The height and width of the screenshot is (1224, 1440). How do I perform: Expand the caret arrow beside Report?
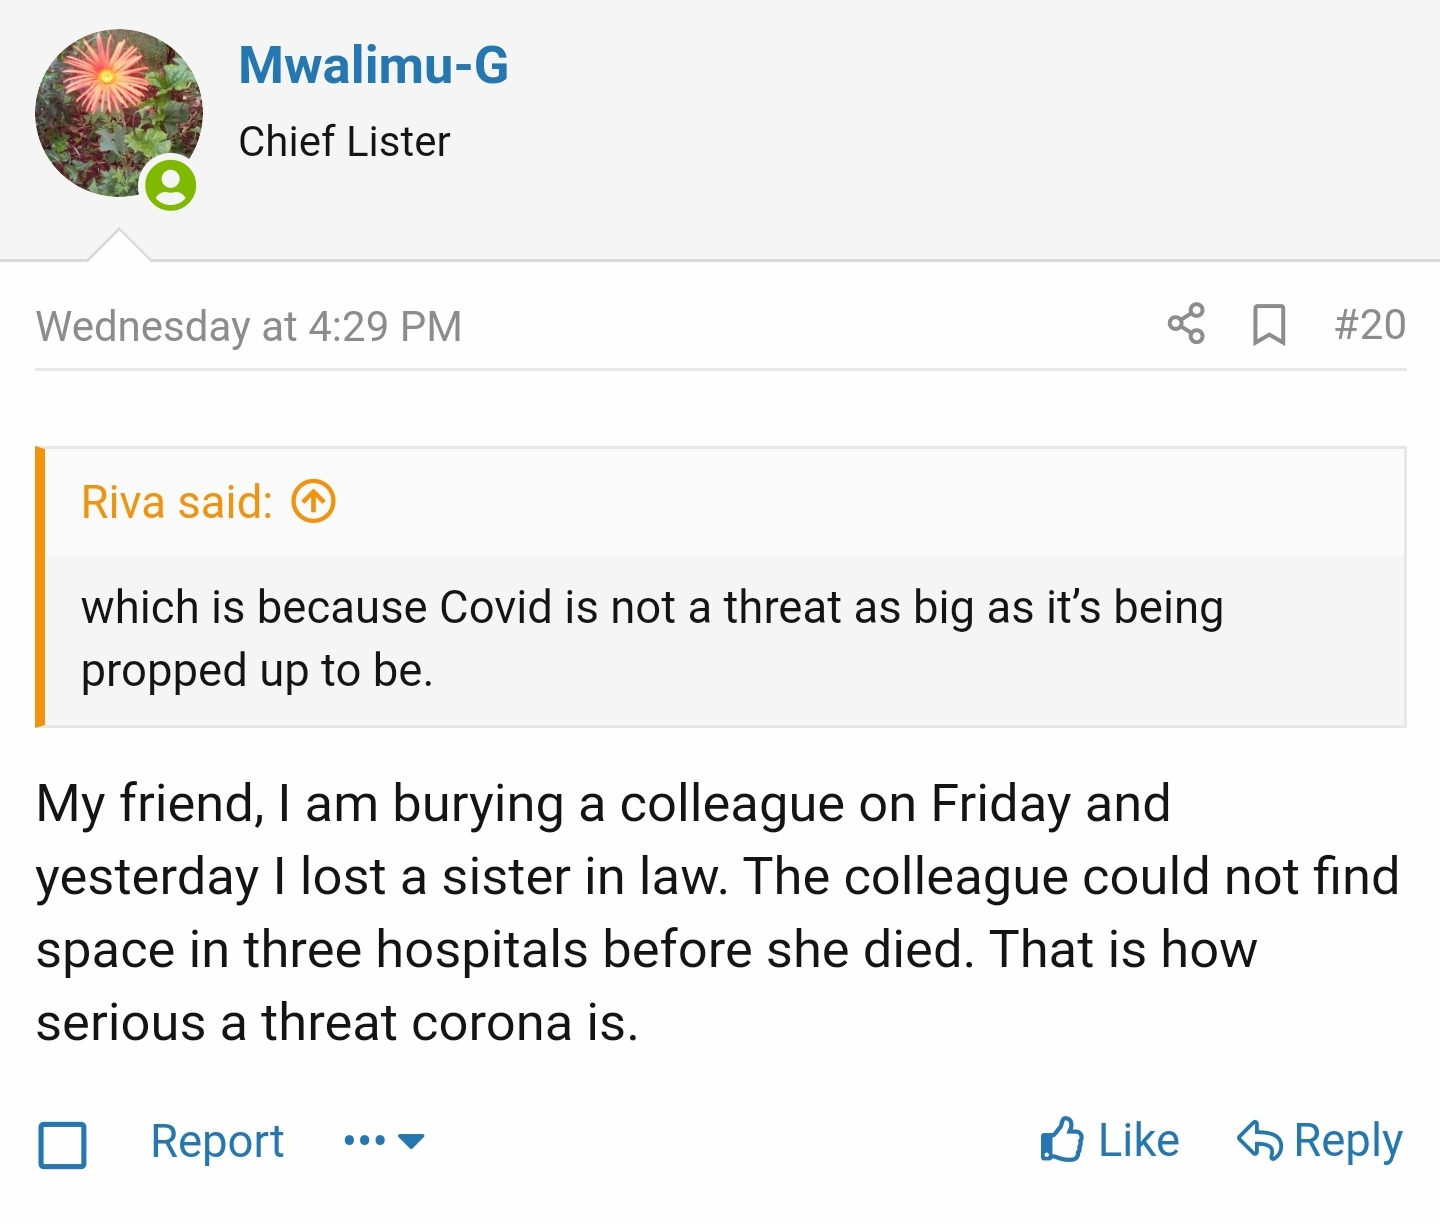pos(411,1141)
